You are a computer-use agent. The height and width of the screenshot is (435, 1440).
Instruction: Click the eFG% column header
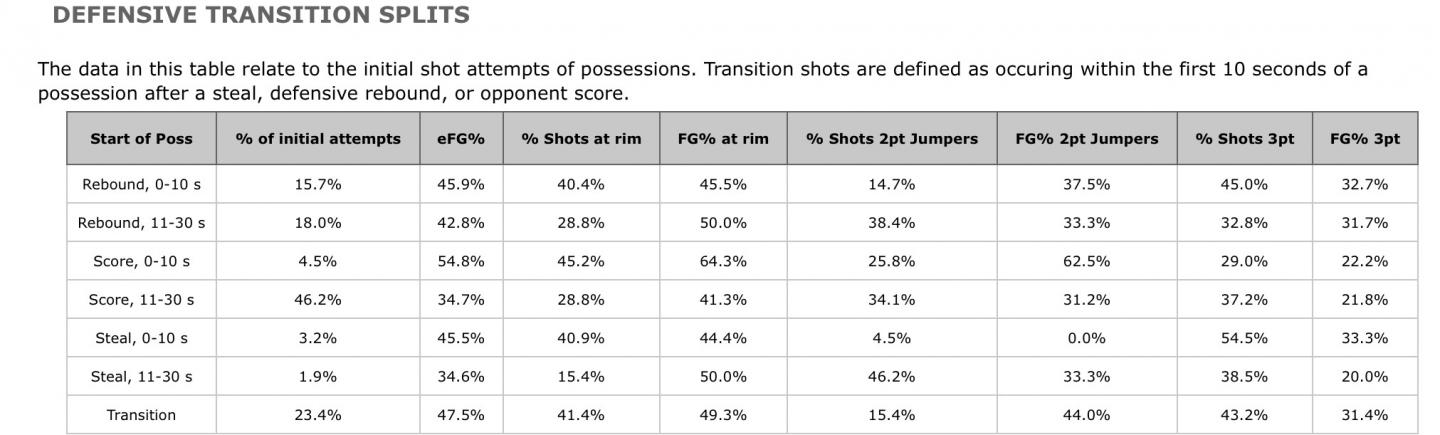[461, 139]
